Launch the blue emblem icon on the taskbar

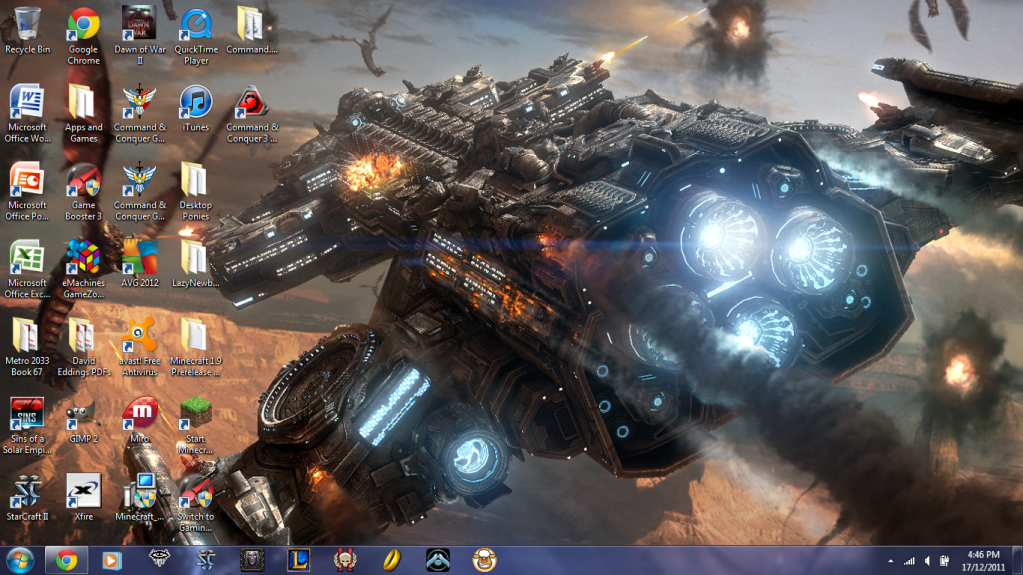(438, 560)
